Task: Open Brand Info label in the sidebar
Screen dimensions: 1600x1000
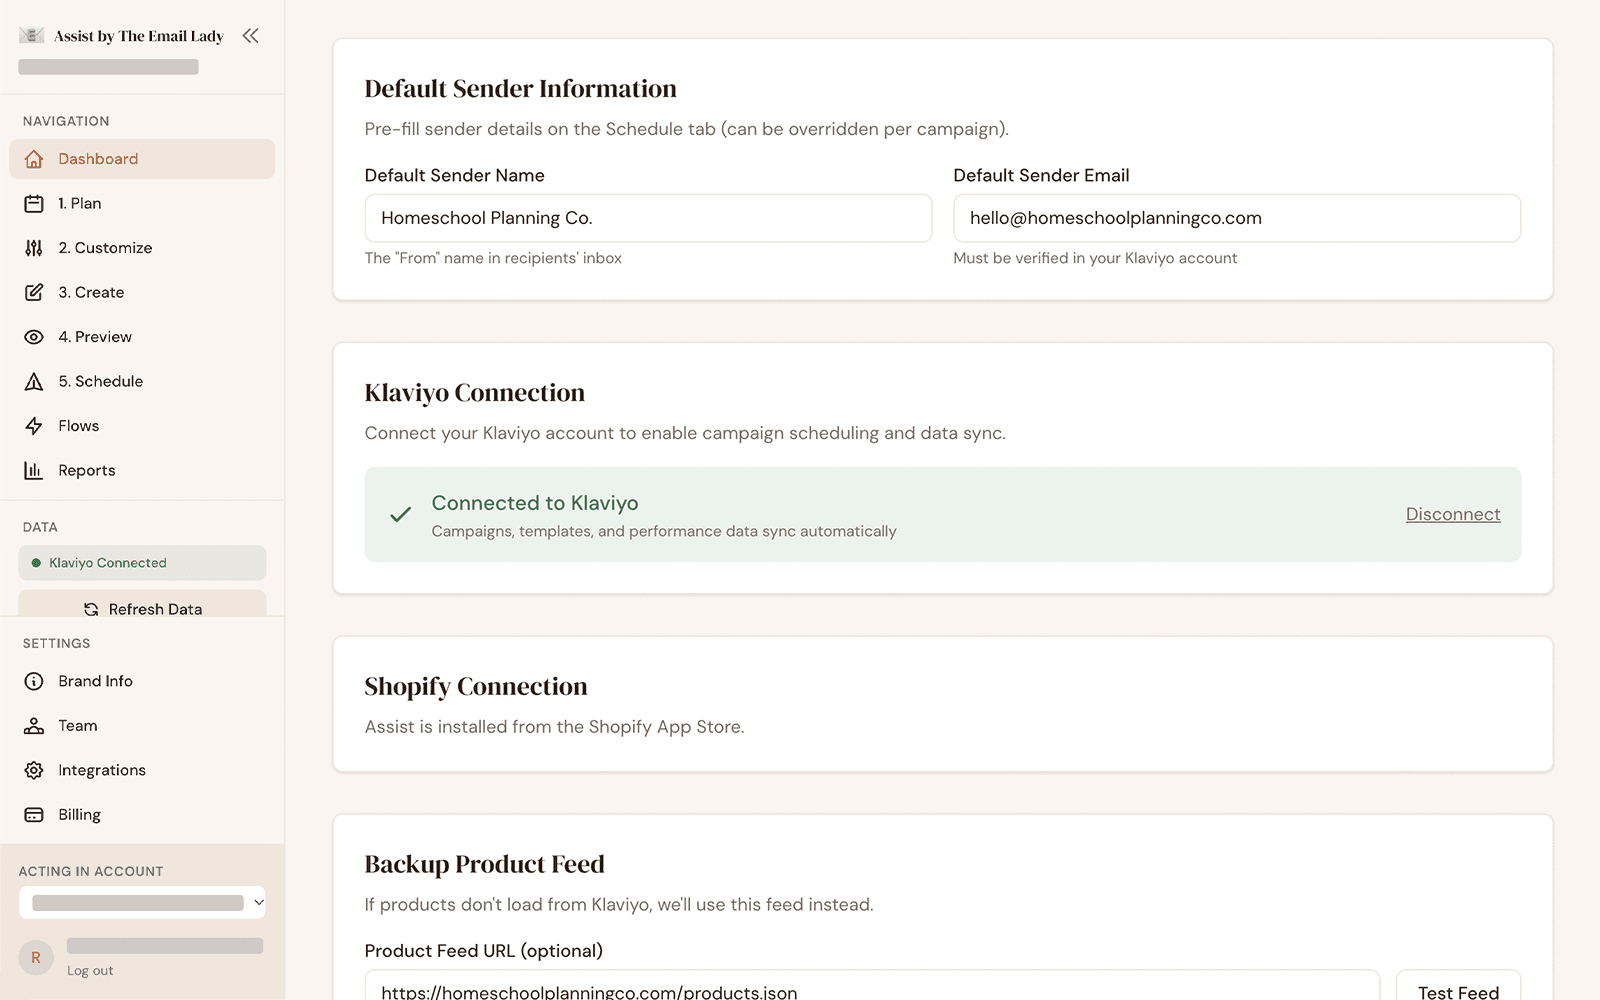Action: pyautogui.click(x=95, y=681)
